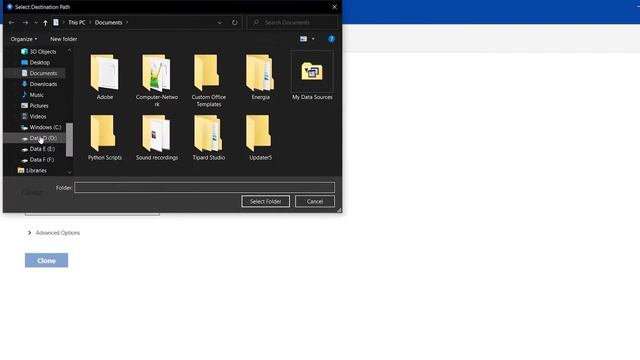640x360 pixels.
Task: Open the Updater5 folder
Action: 260,138
